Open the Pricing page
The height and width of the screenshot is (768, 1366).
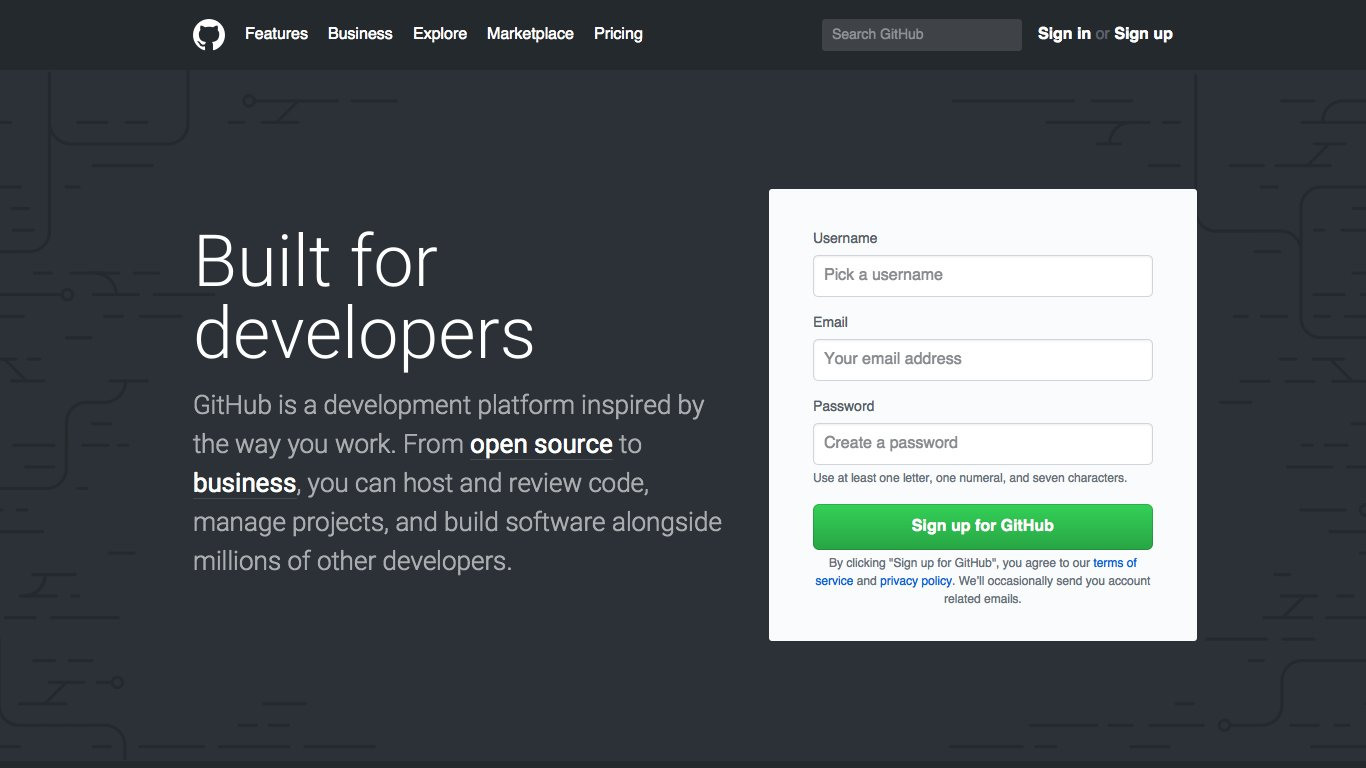click(618, 34)
